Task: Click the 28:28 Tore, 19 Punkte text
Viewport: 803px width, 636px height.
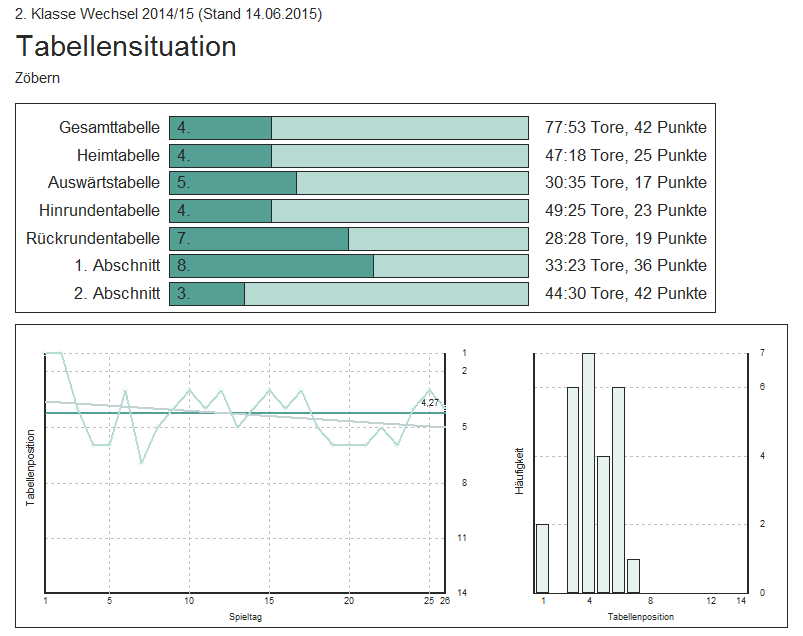Action: click(x=626, y=238)
